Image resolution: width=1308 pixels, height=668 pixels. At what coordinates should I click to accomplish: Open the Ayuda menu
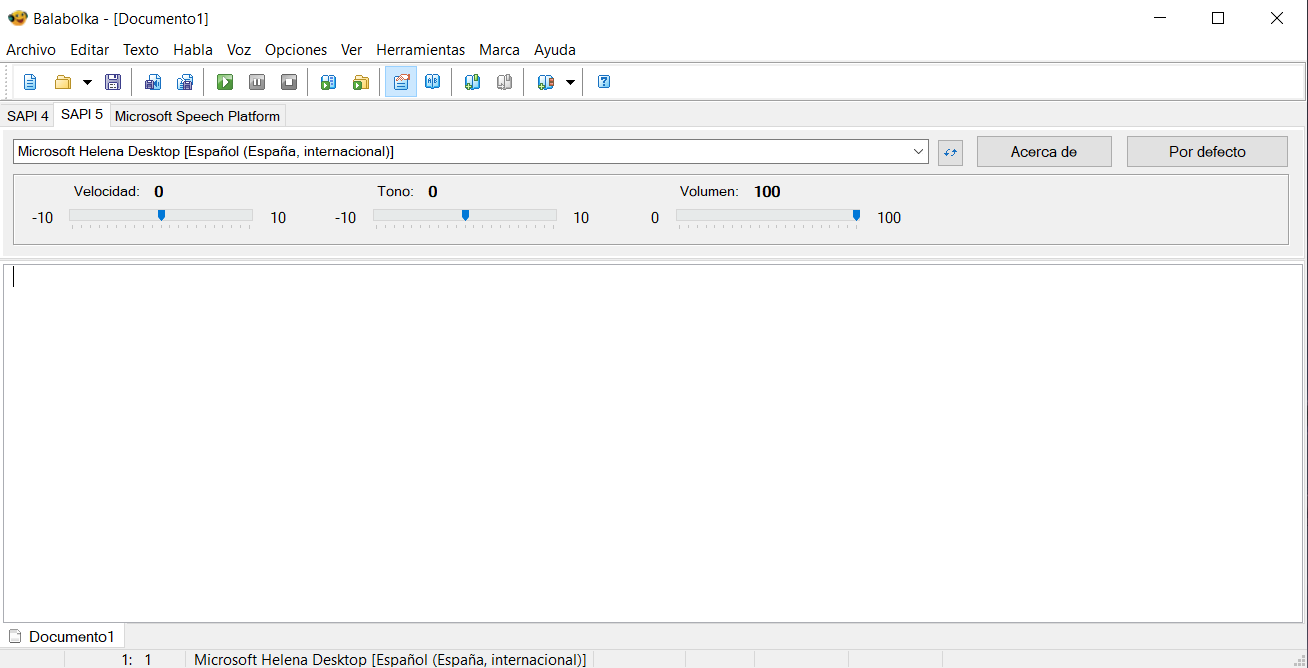555,50
